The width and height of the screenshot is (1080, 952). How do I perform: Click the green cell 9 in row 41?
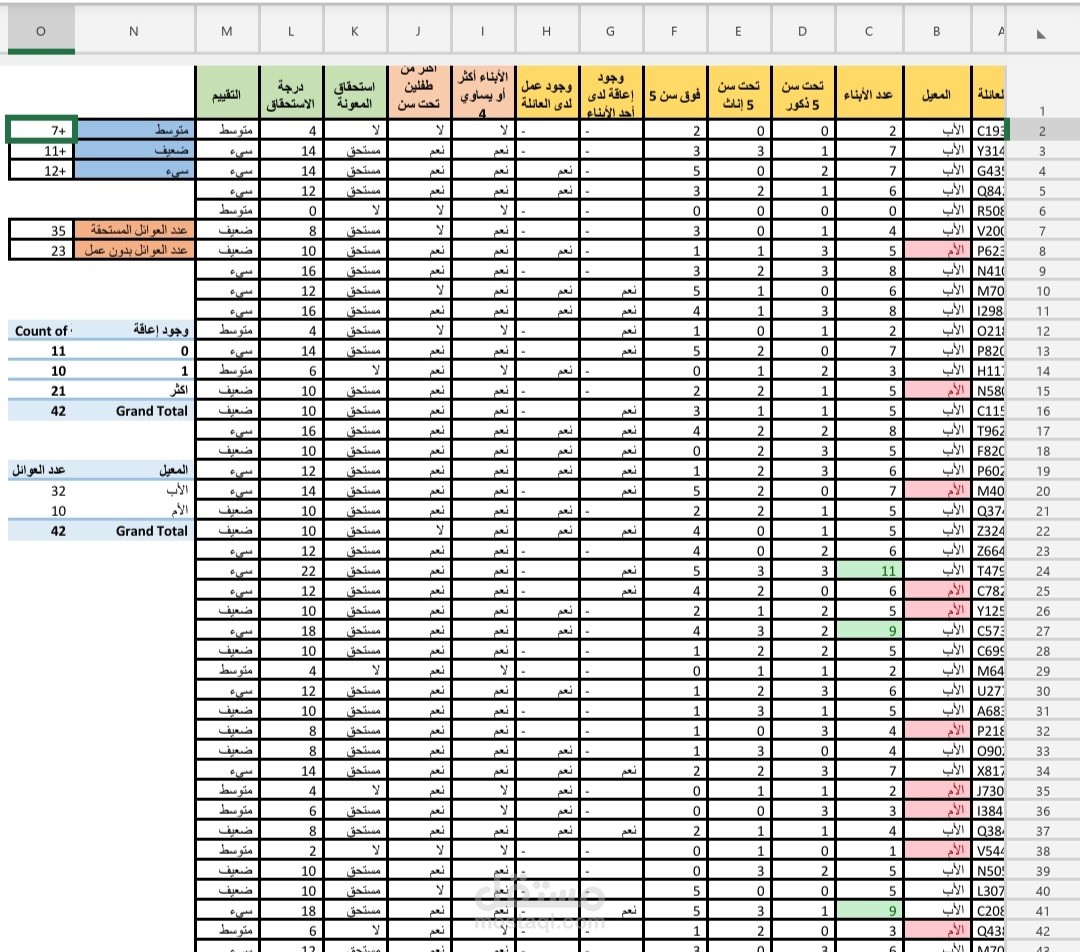pos(869,910)
